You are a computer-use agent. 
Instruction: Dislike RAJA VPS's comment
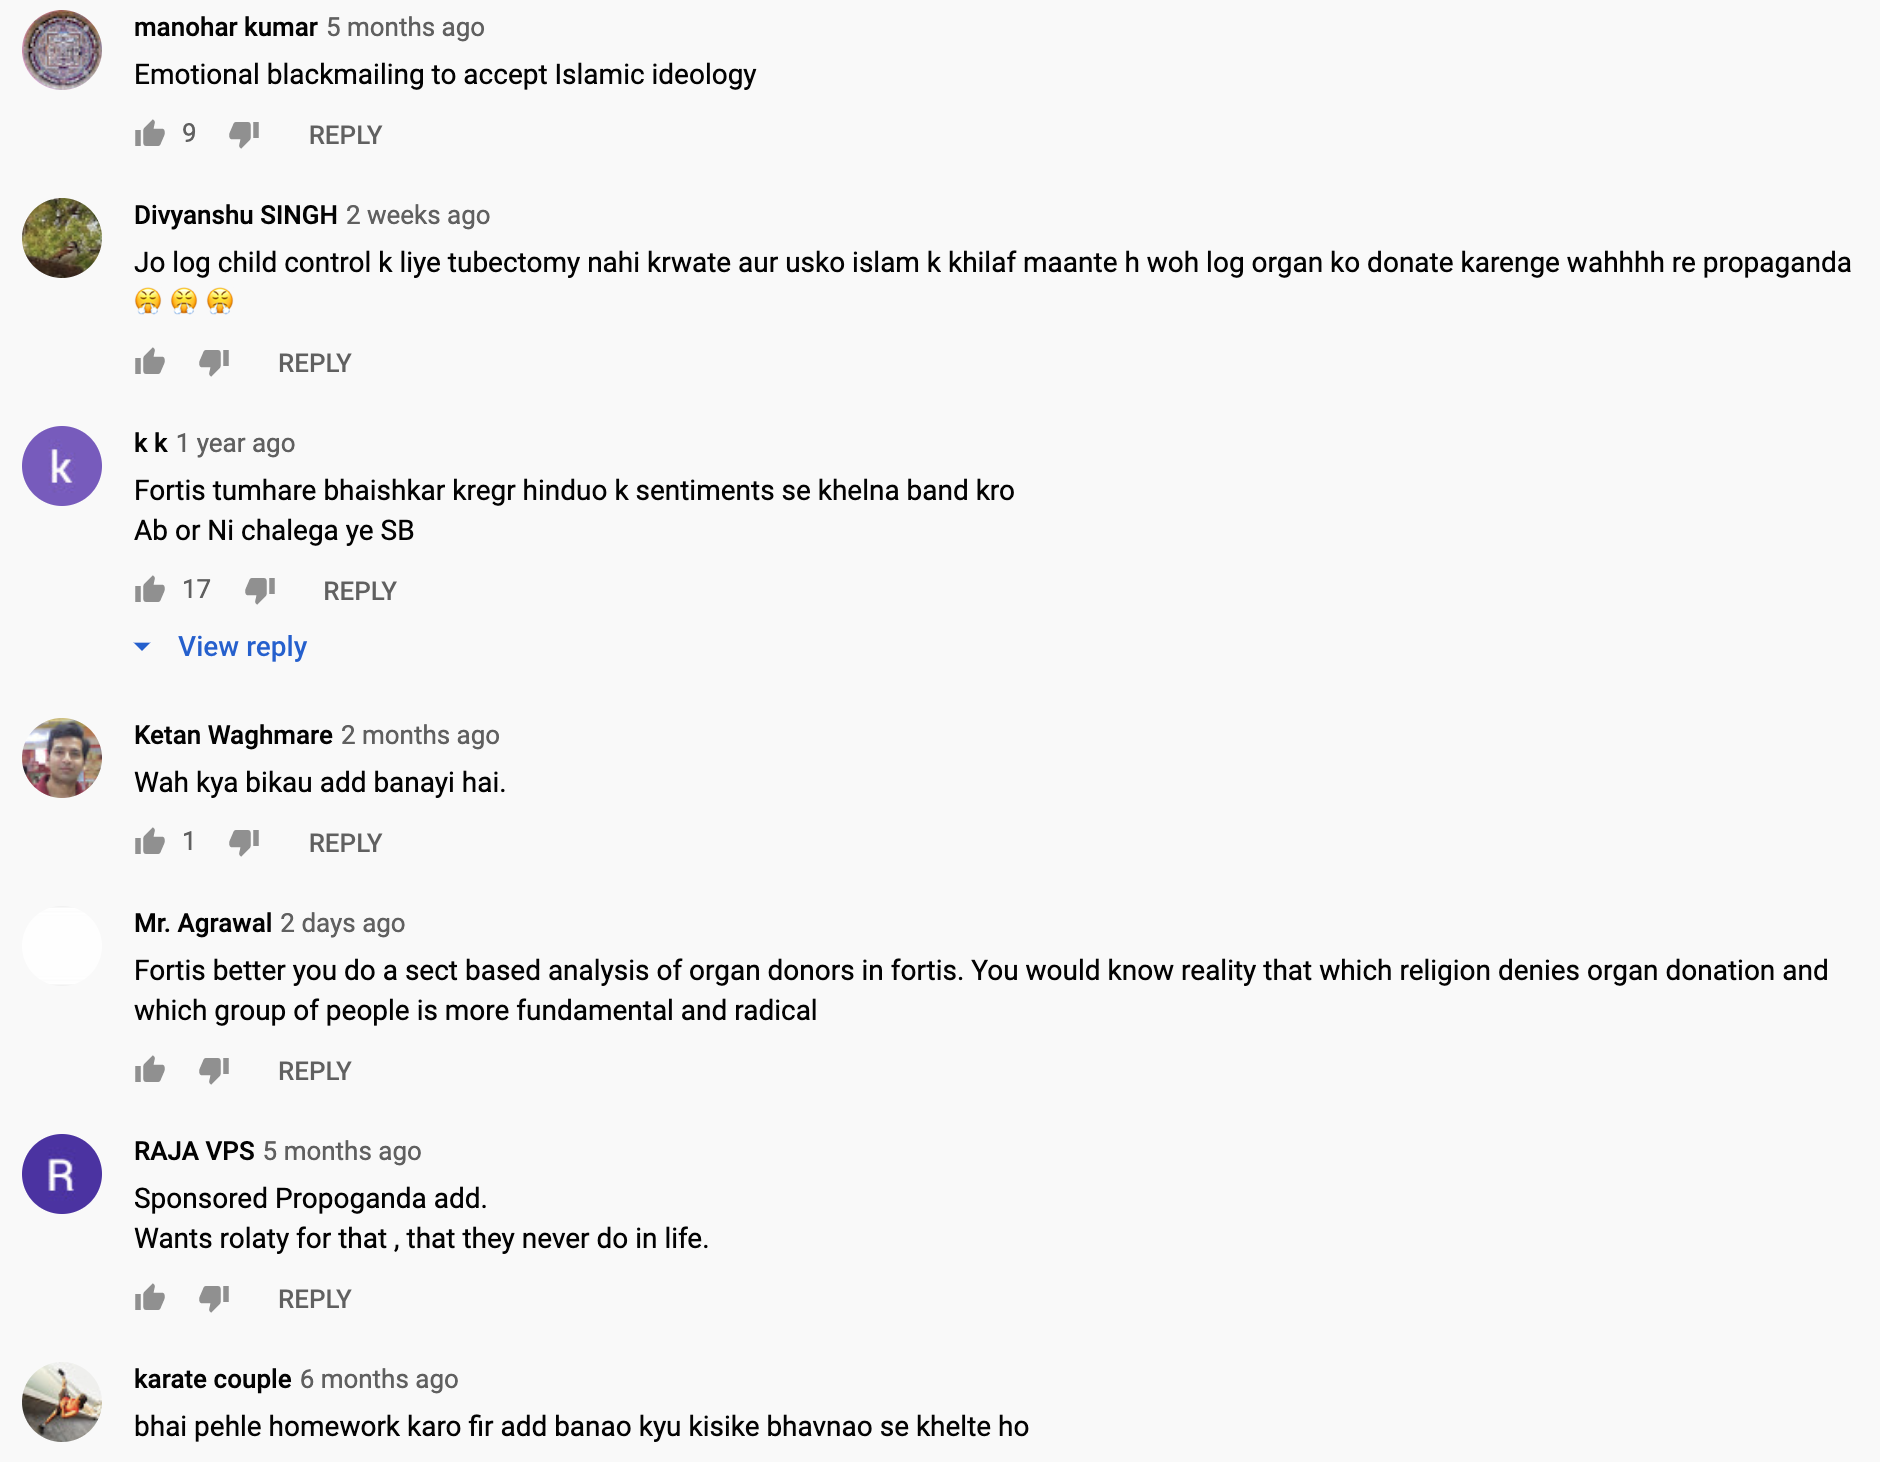214,1298
